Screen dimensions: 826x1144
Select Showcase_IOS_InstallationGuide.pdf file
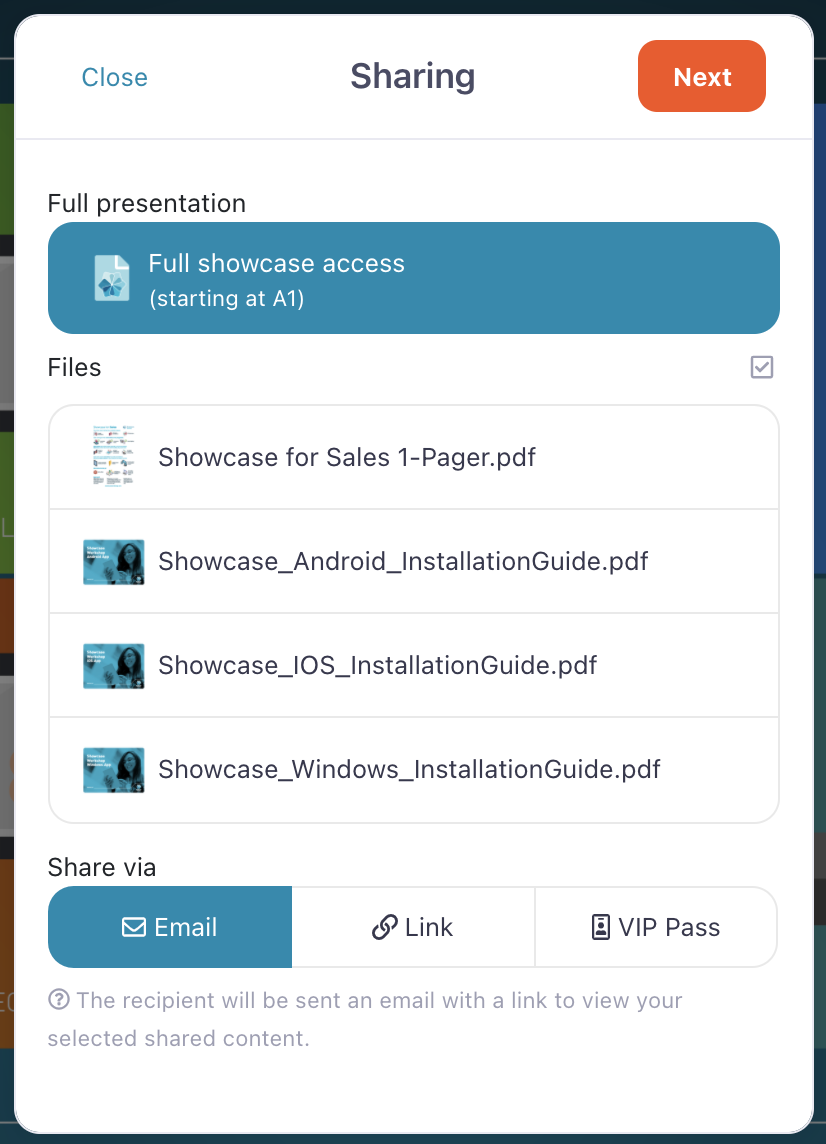click(377, 666)
